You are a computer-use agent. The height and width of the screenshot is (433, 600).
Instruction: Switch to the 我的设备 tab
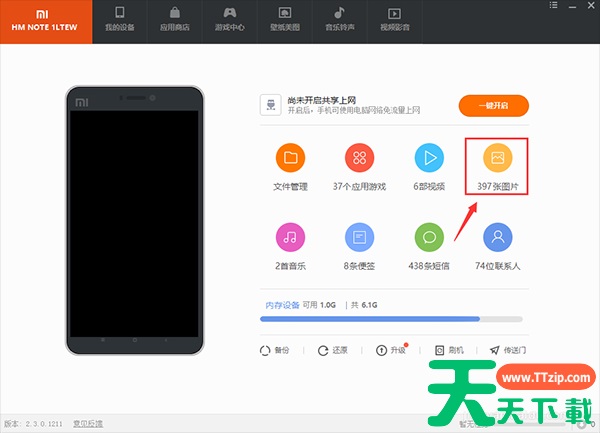pyautogui.click(x=120, y=22)
